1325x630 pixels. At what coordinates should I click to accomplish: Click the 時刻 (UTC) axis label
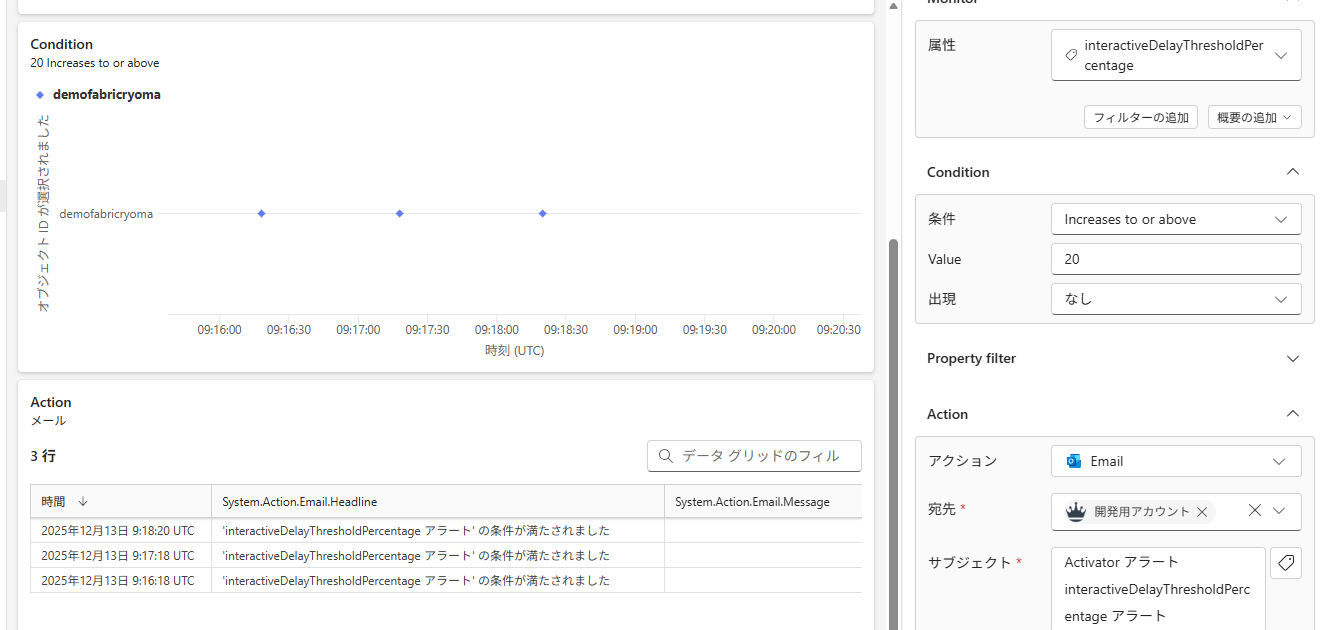514,351
